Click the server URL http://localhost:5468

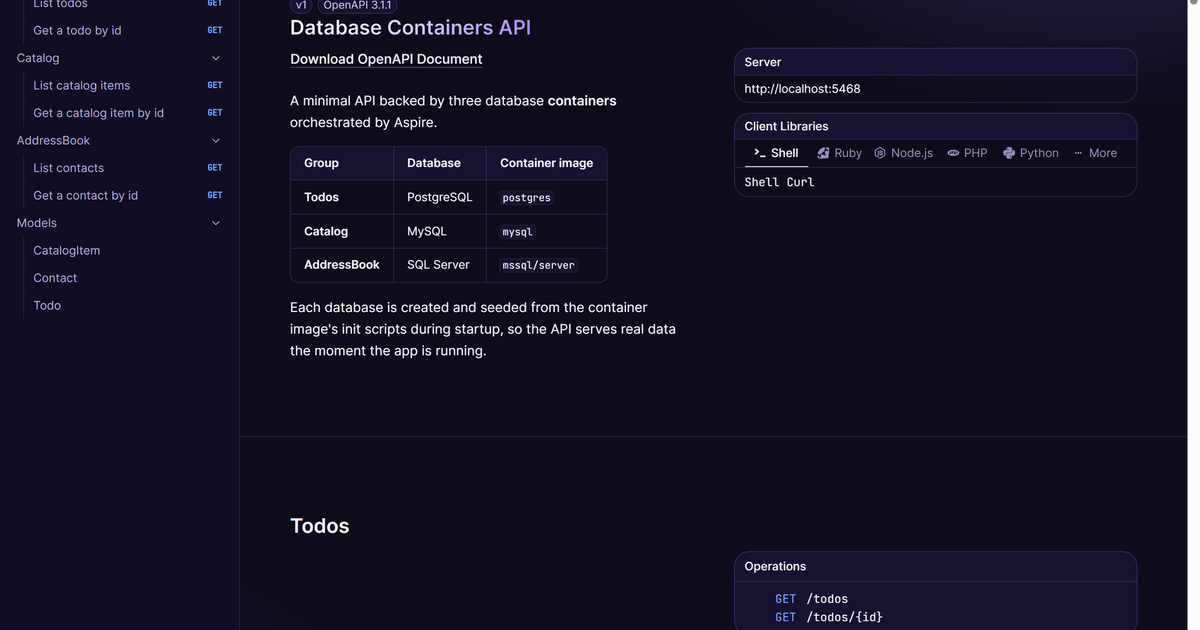(802, 88)
